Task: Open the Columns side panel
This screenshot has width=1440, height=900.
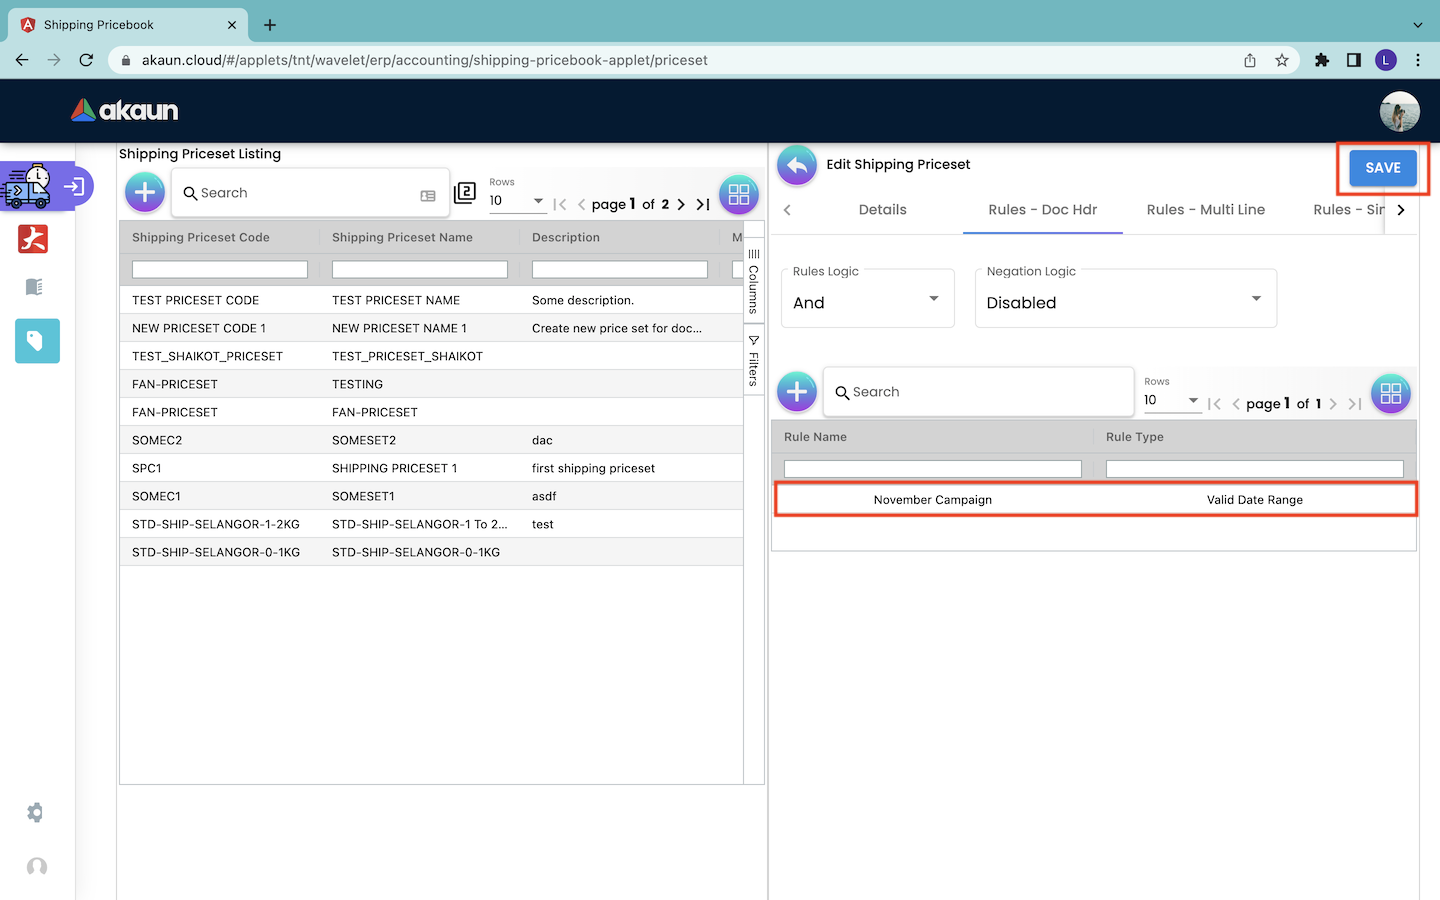Action: (x=754, y=280)
